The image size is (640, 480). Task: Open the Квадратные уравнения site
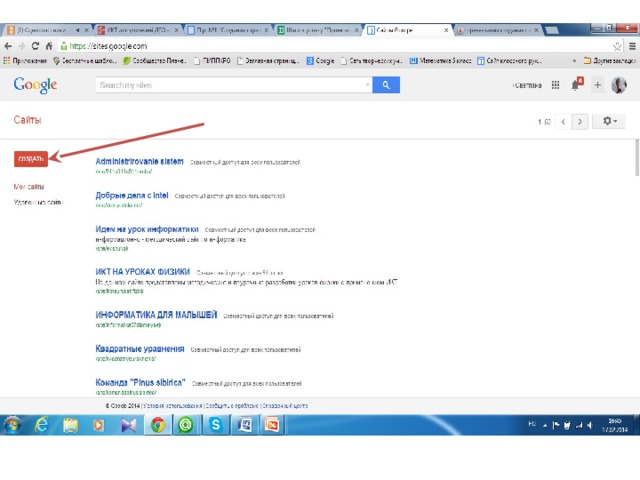(140, 349)
